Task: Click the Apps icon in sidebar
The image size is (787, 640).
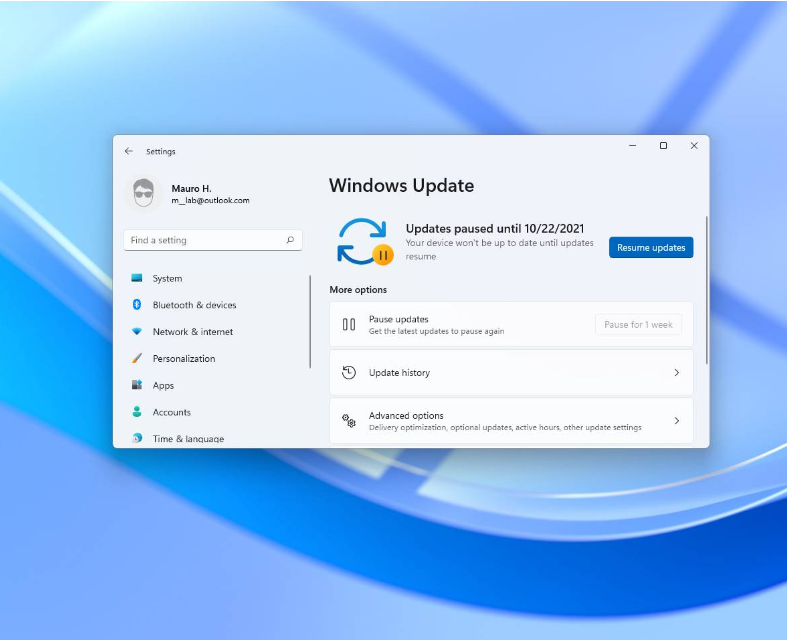Action: tap(137, 385)
